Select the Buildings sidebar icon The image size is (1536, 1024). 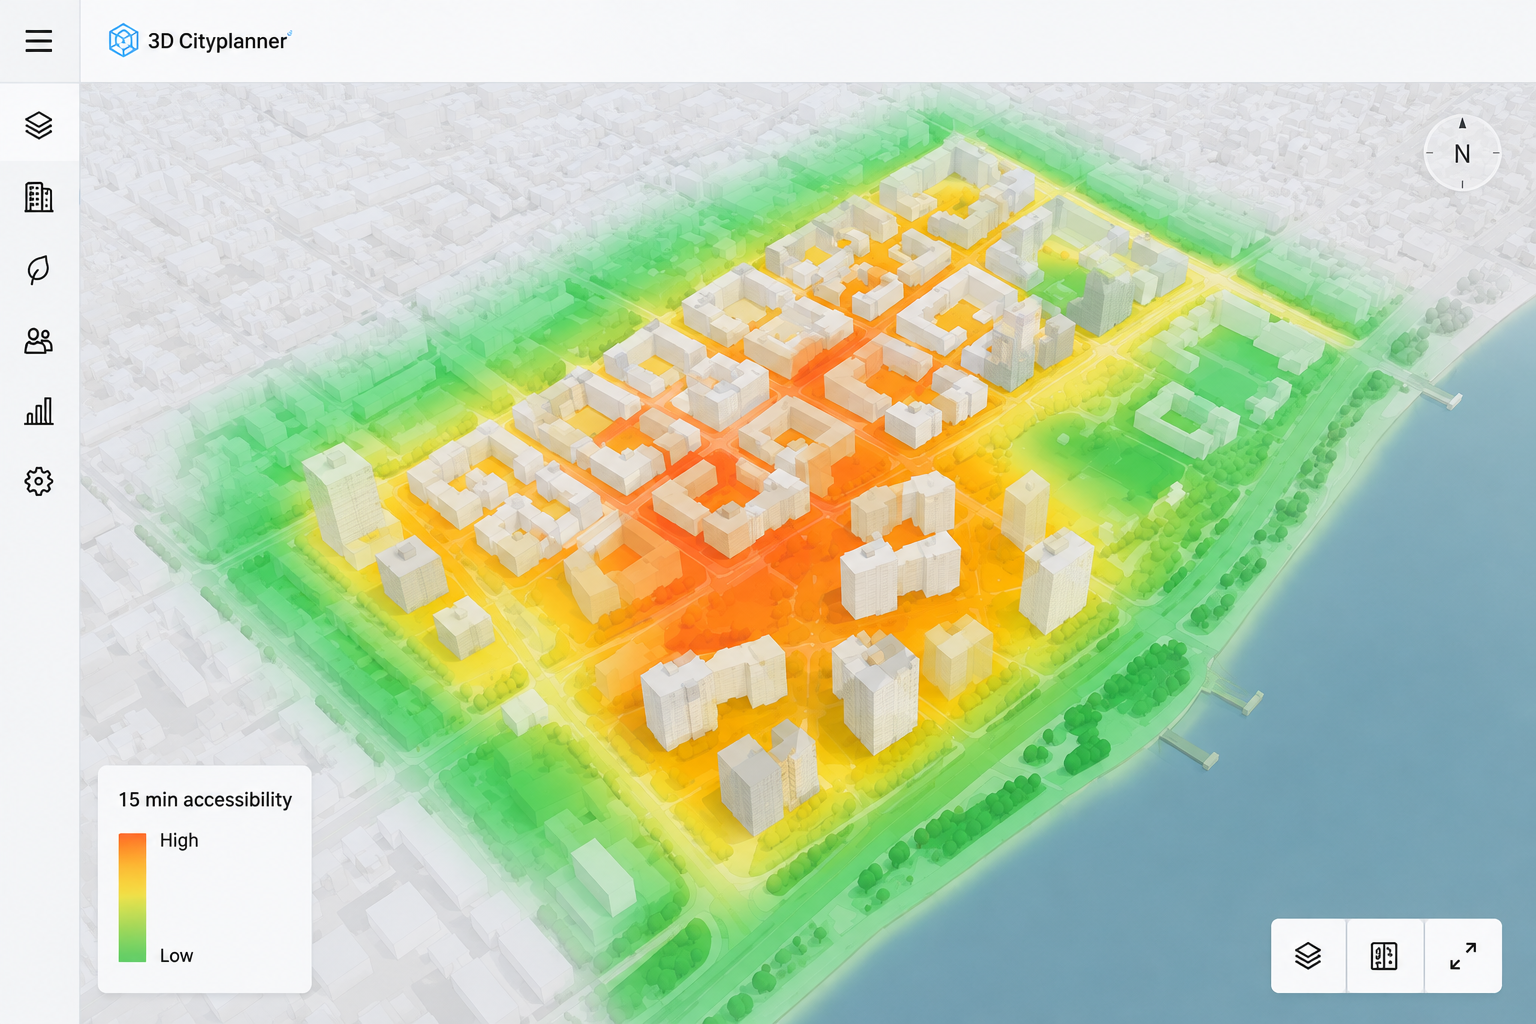coord(39,197)
